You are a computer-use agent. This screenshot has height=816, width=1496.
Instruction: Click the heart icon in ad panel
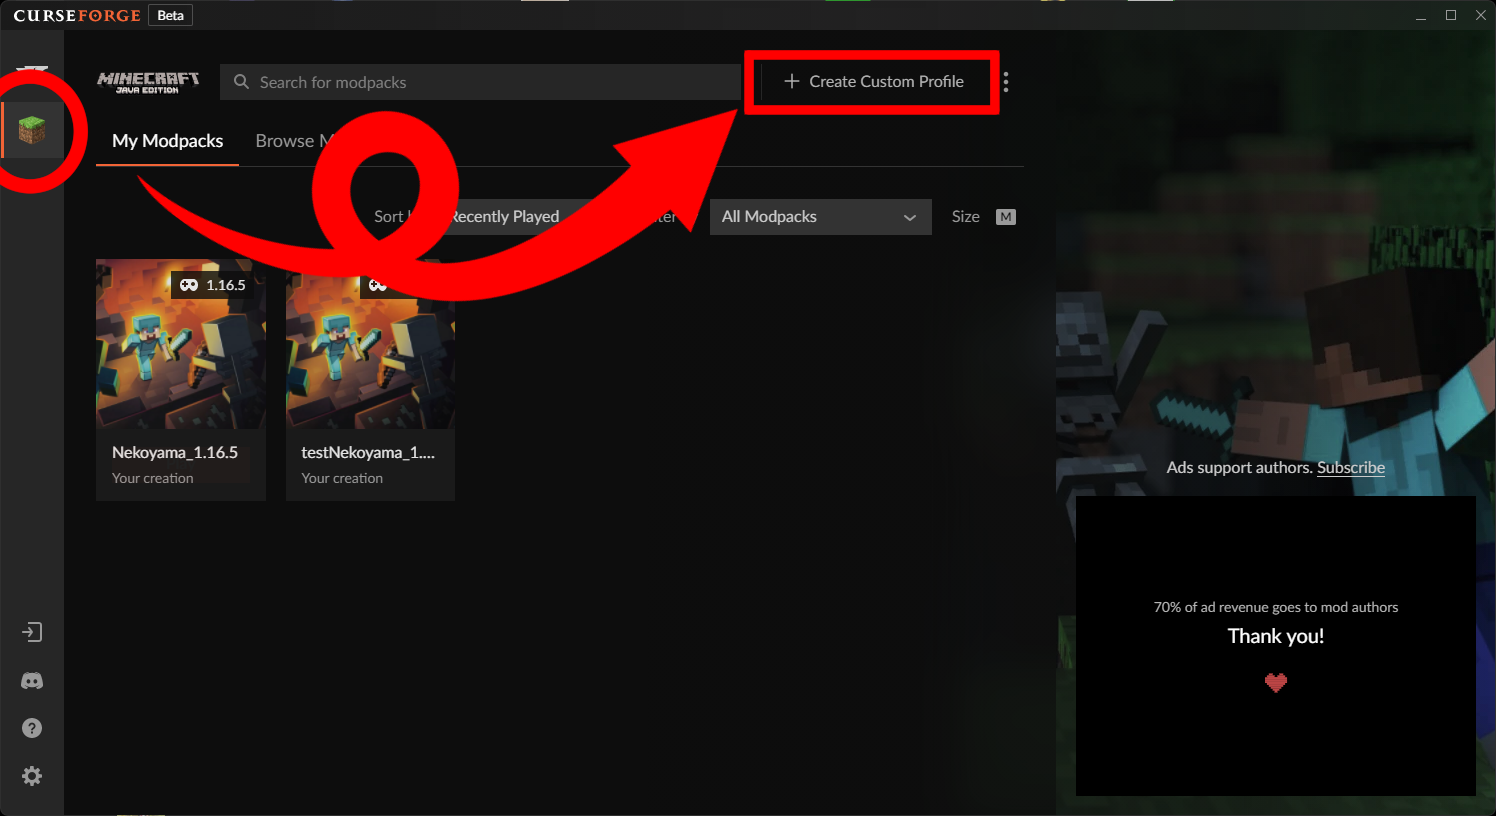[x=1276, y=682]
